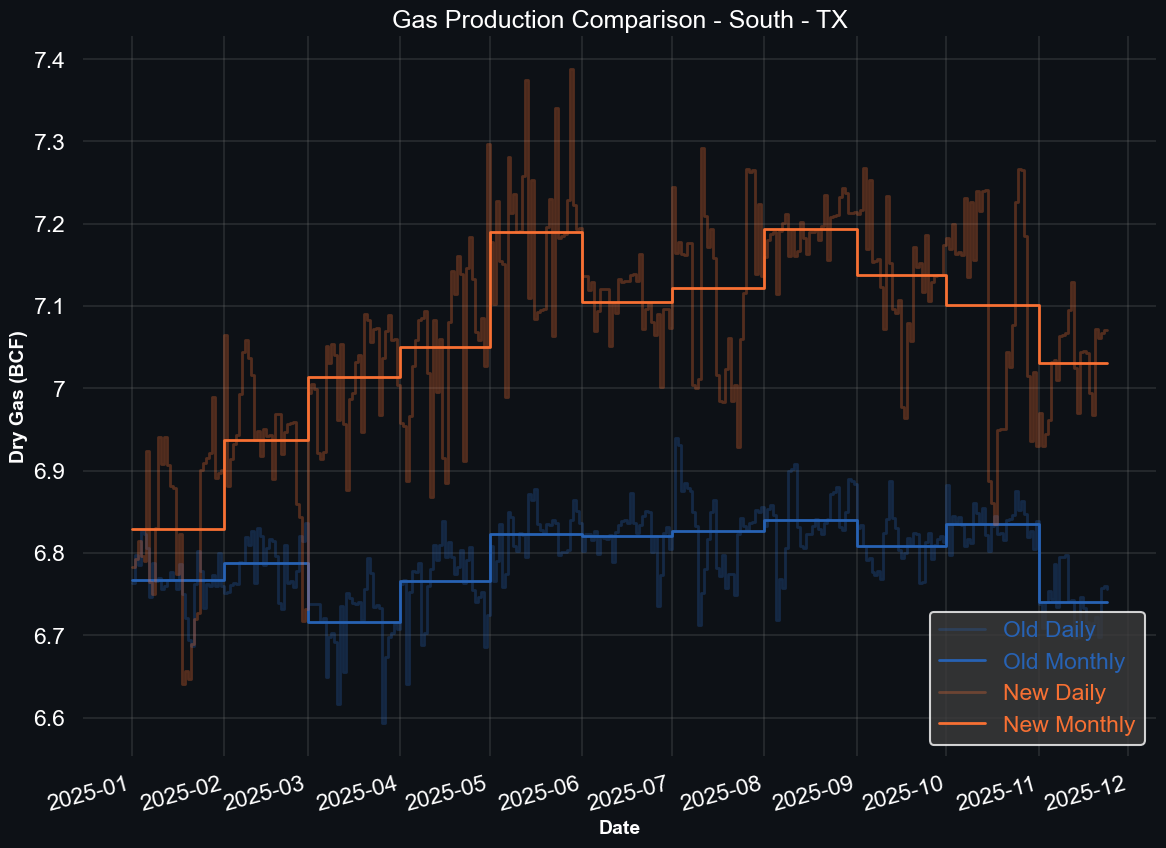This screenshot has height=848, width=1166.
Task: Click the Old Monthly blue step for March 2025
Action: (x=353, y=622)
